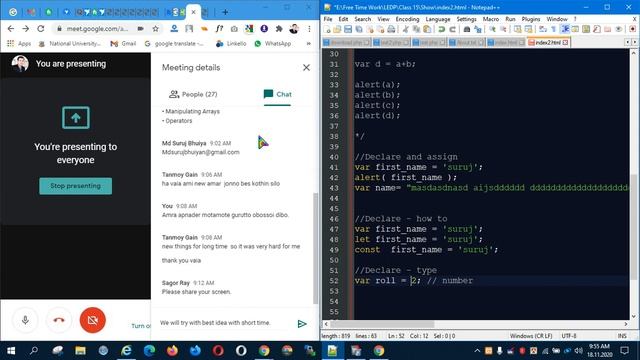
Task: Open Chrome extensions puzzle icon
Action: point(279,29)
